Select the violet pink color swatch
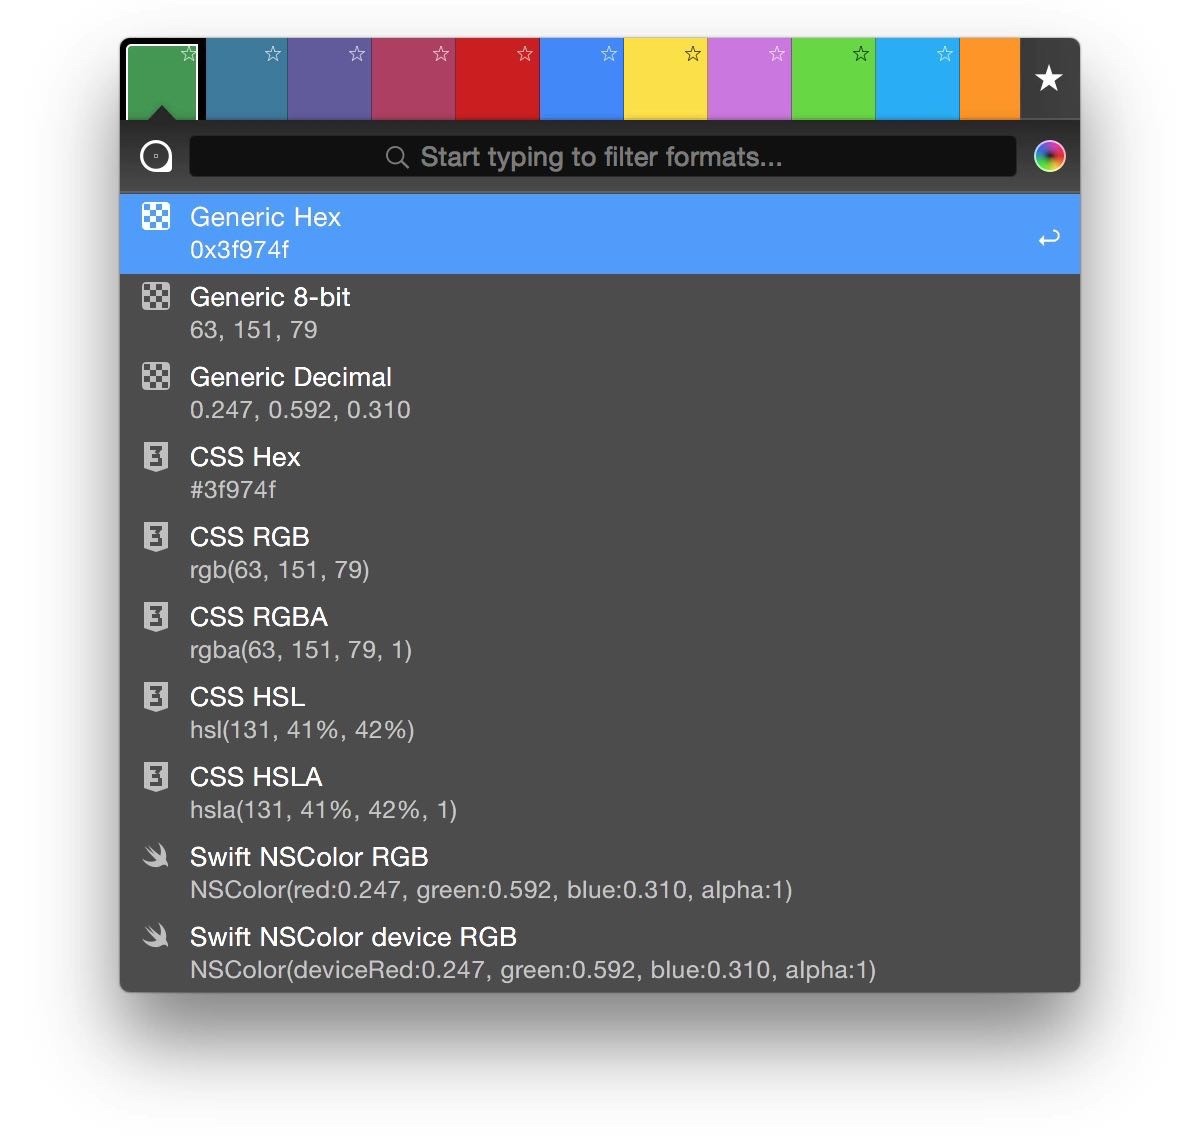 click(x=750, y=80)
